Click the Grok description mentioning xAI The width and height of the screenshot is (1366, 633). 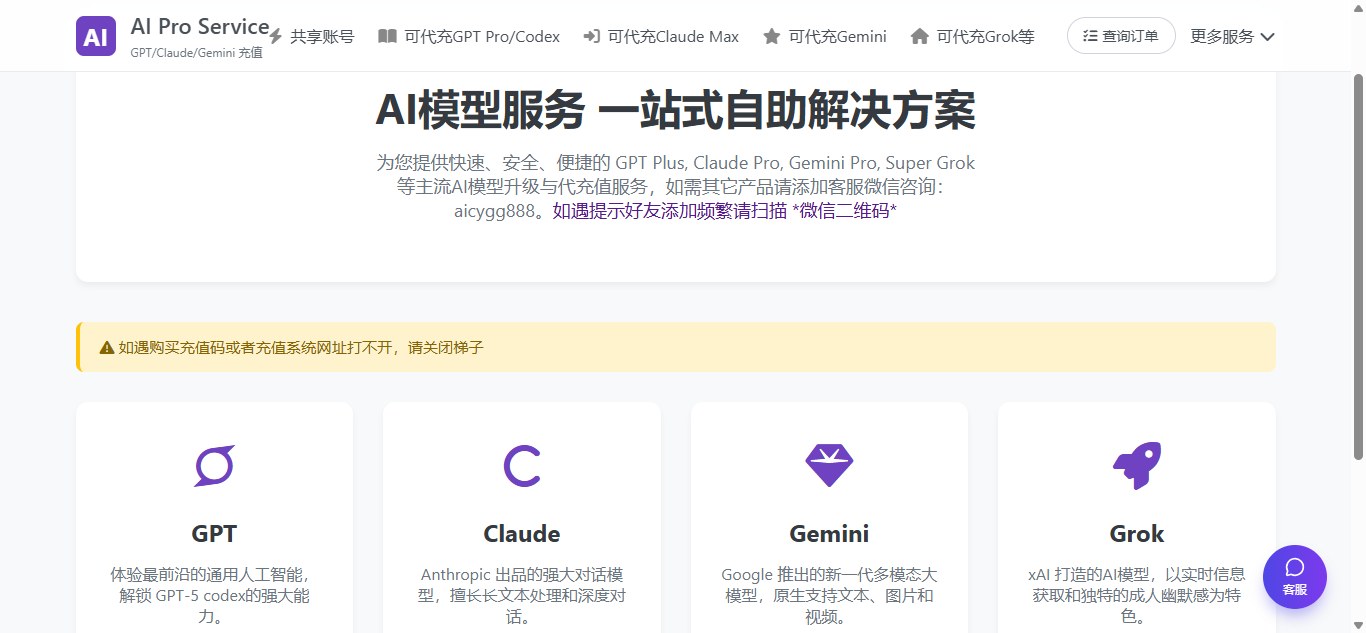1137,596
